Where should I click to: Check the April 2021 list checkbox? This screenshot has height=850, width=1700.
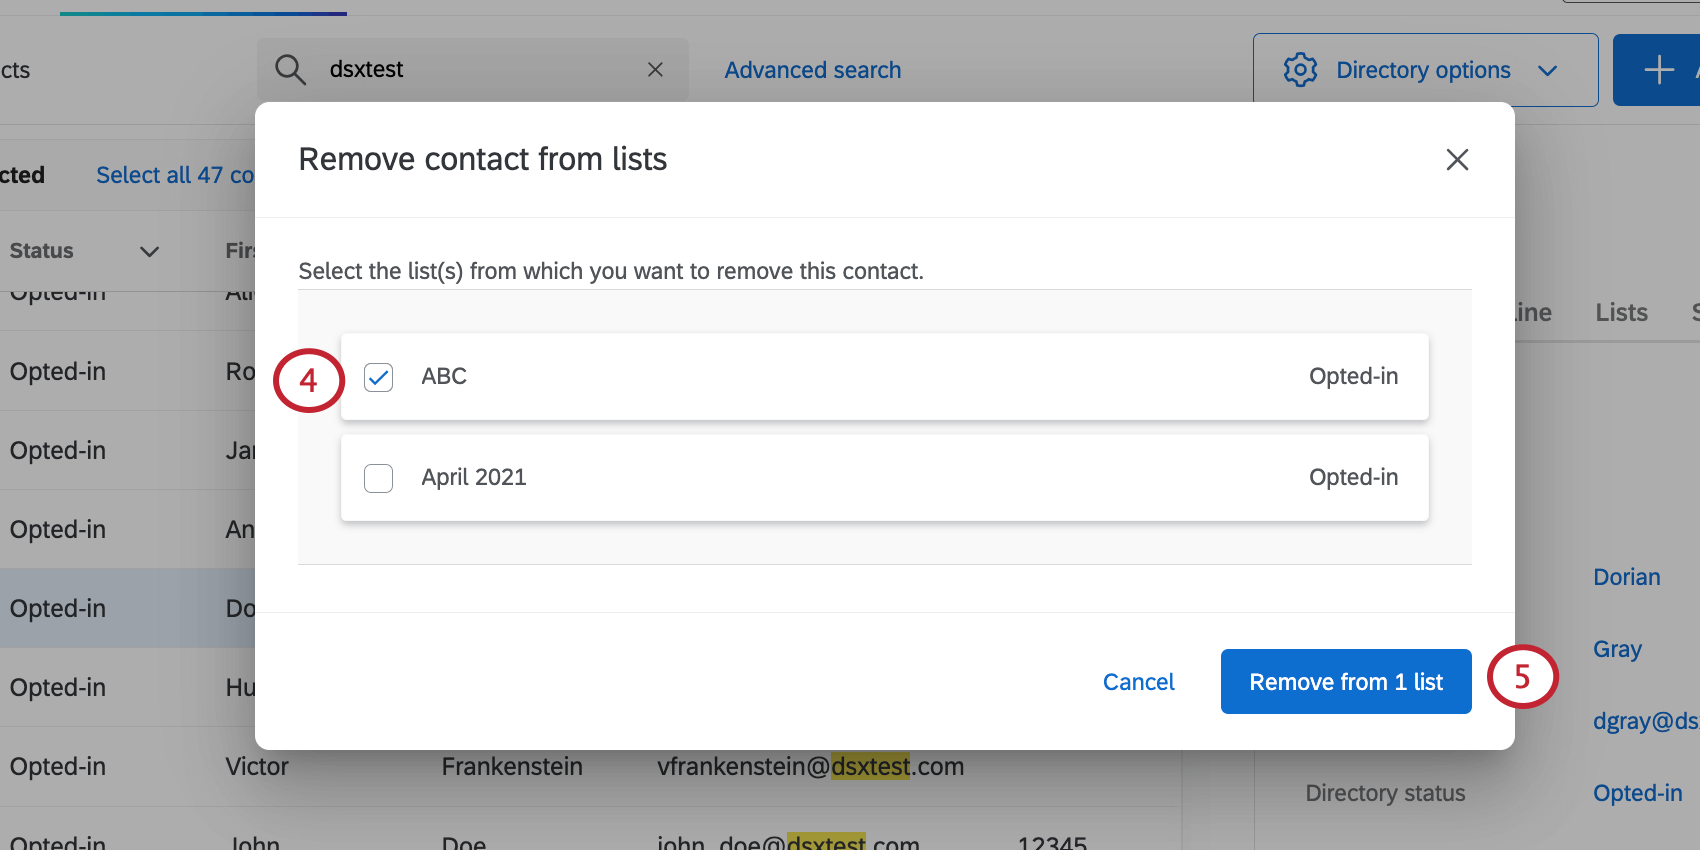pos(378,478)
